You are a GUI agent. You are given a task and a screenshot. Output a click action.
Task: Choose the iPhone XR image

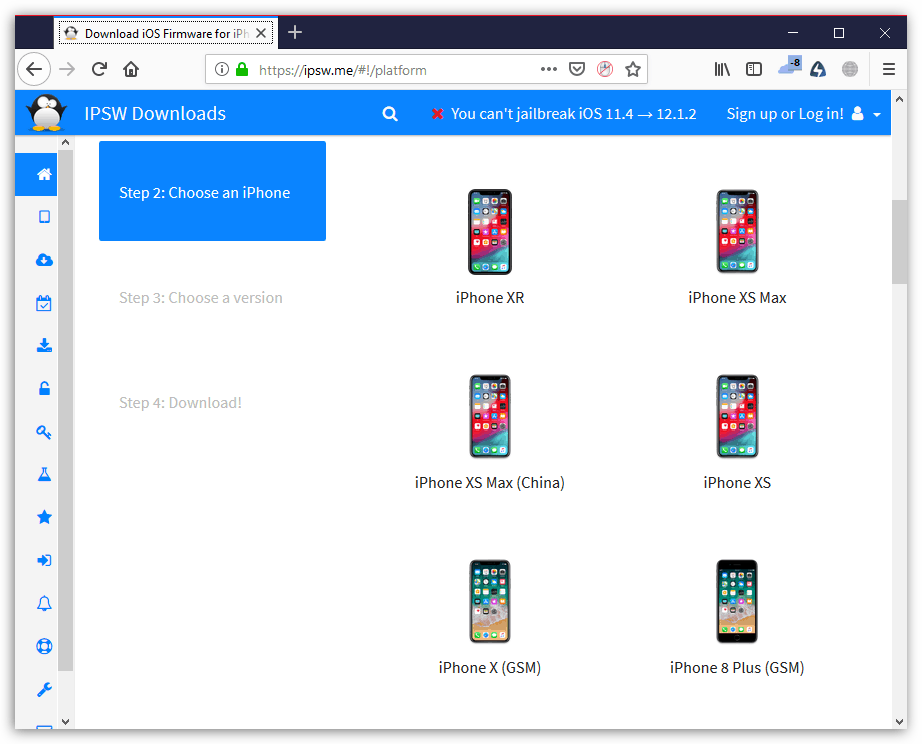pos(490,232)
